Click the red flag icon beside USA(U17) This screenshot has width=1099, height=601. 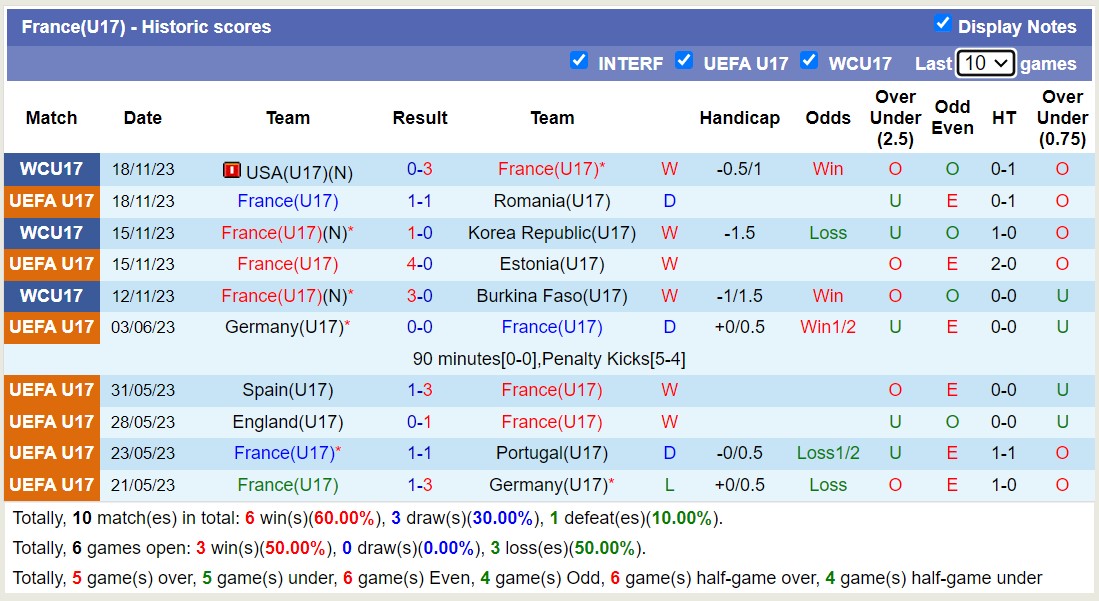tap(231, 170)
